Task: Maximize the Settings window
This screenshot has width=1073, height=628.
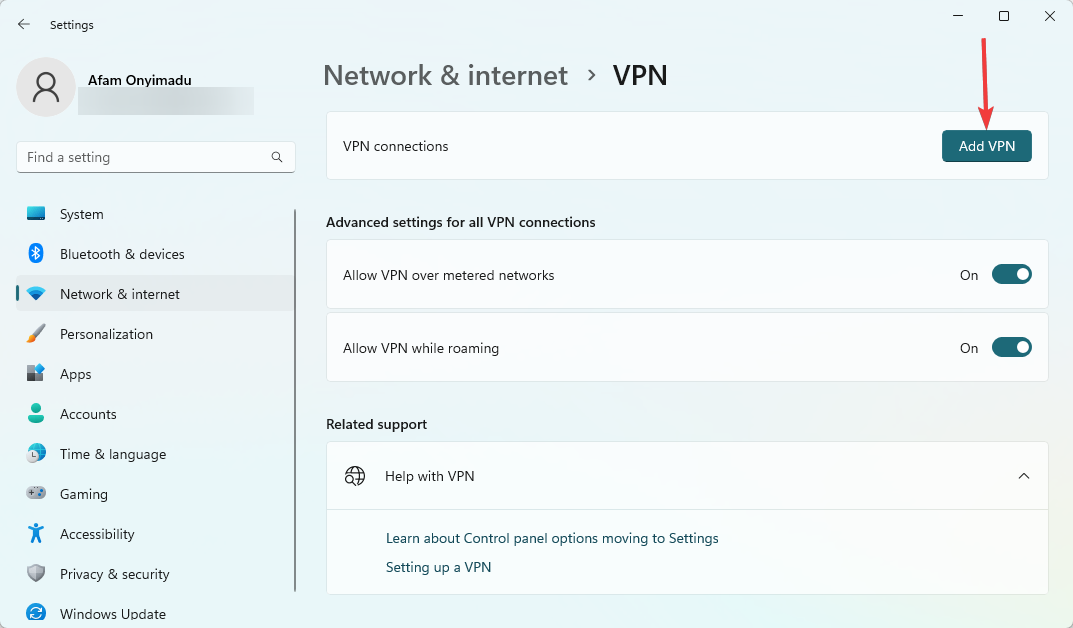Action: click(x=1004, y=16)
